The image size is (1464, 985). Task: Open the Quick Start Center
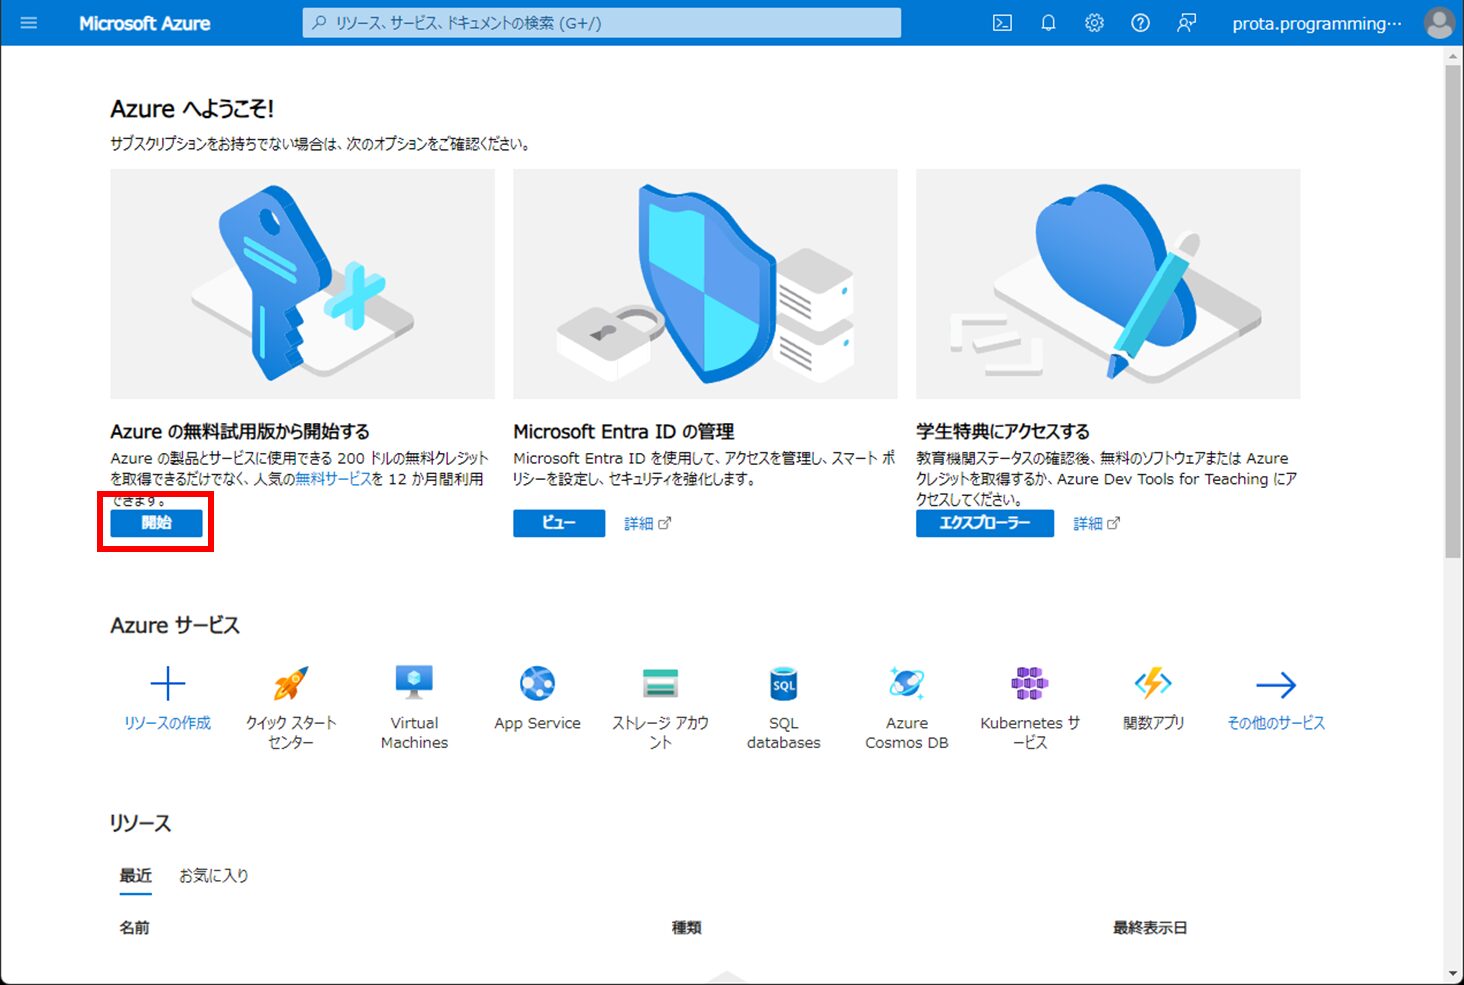[x=290, y=683]
